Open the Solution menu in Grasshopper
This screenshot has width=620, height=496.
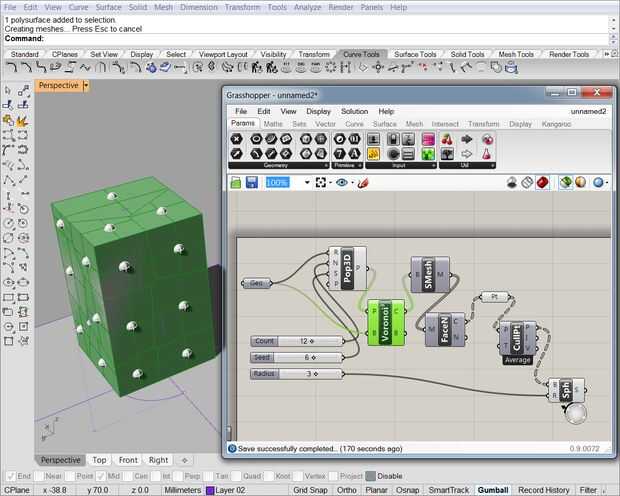(x=354, y=111)
